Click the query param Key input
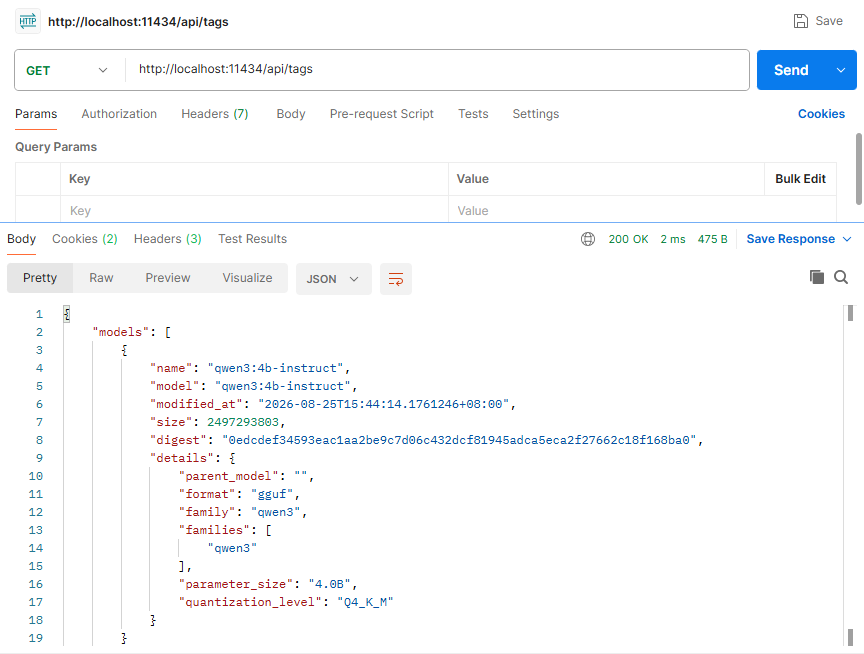This screenshot has width=864, height=654. click(x=254, y=210)
